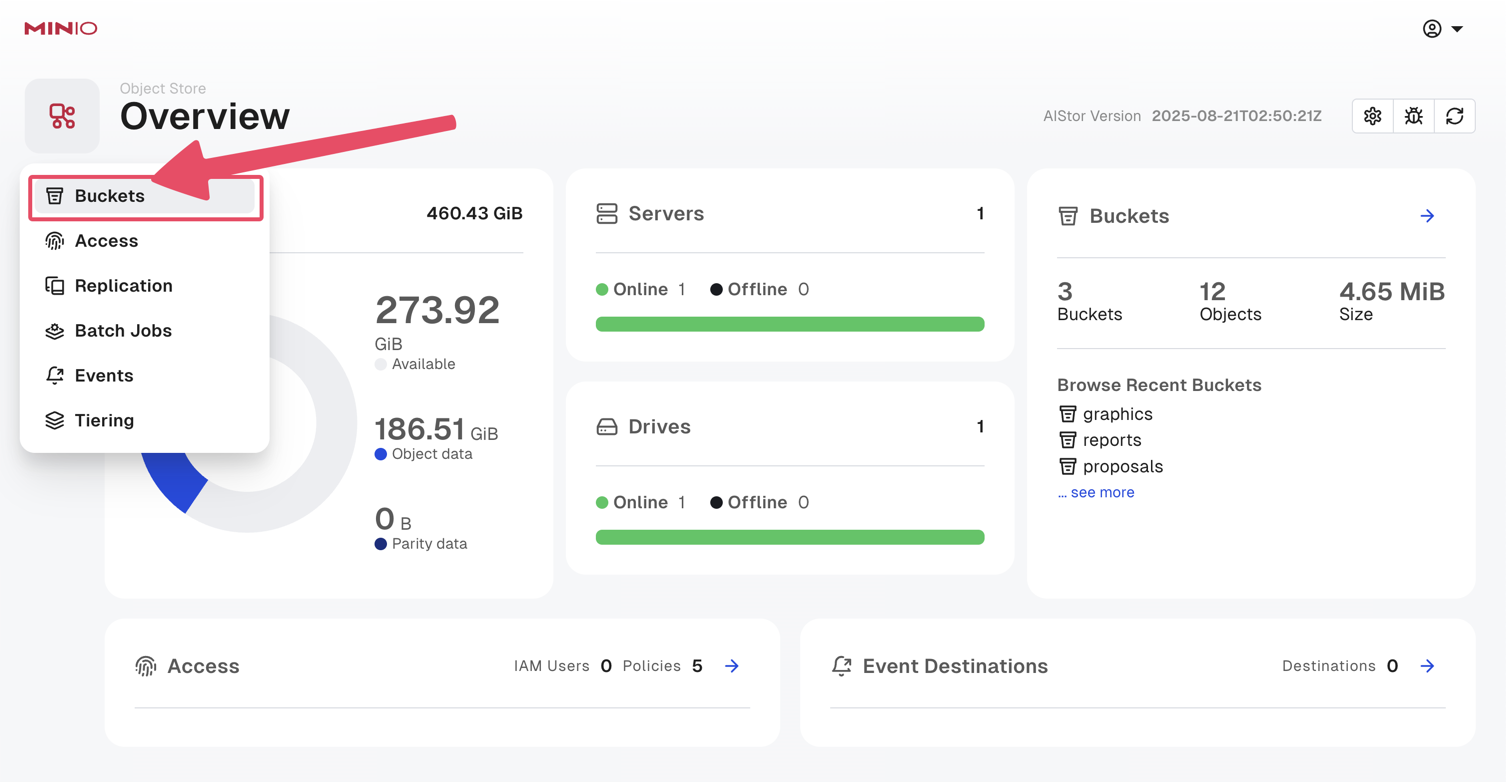Choose Tiering in the navigation menu

point(104,421)
